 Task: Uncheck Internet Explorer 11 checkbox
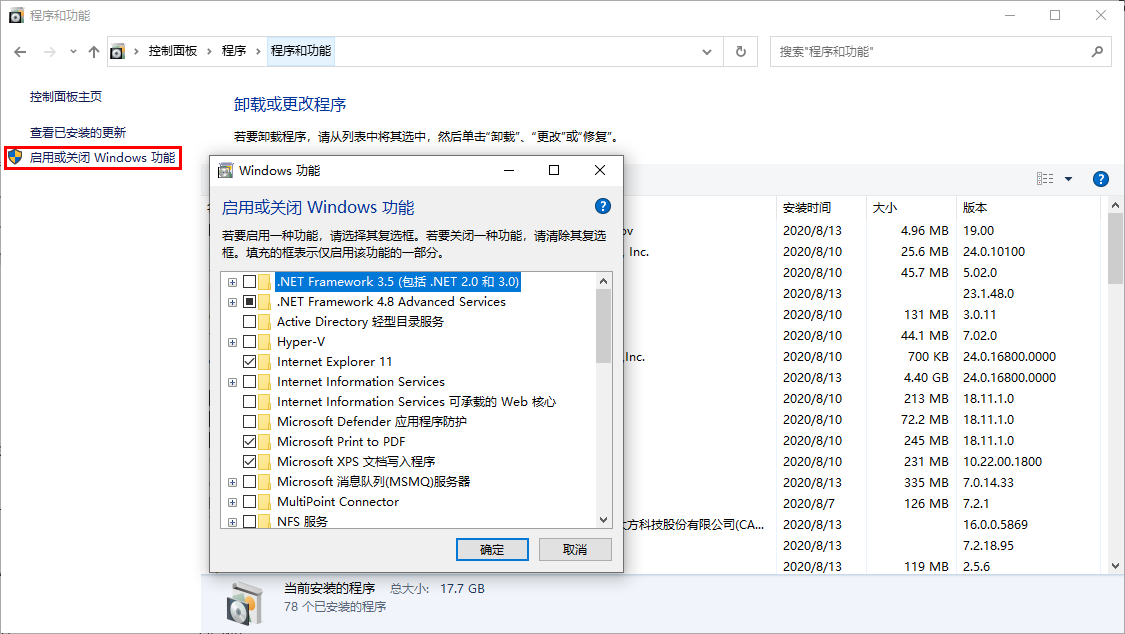pyautogui.click(x=250, y=361)
